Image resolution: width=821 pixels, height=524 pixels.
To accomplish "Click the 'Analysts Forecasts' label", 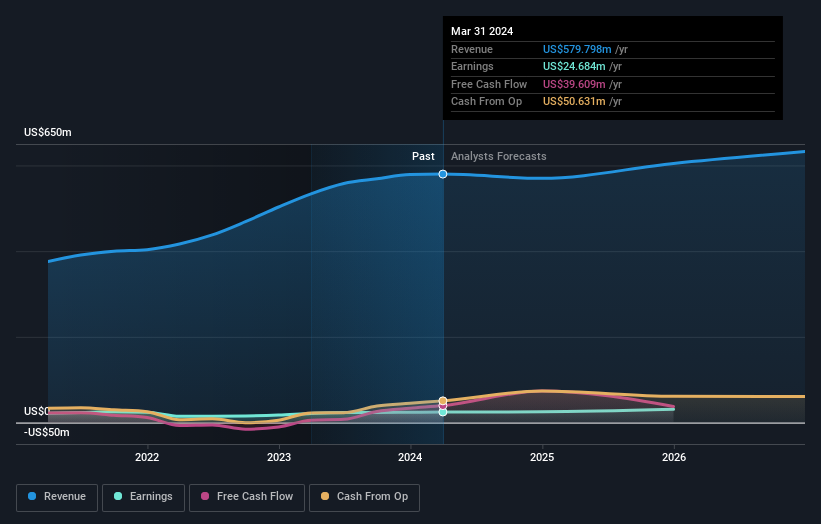I will [498, 156].
